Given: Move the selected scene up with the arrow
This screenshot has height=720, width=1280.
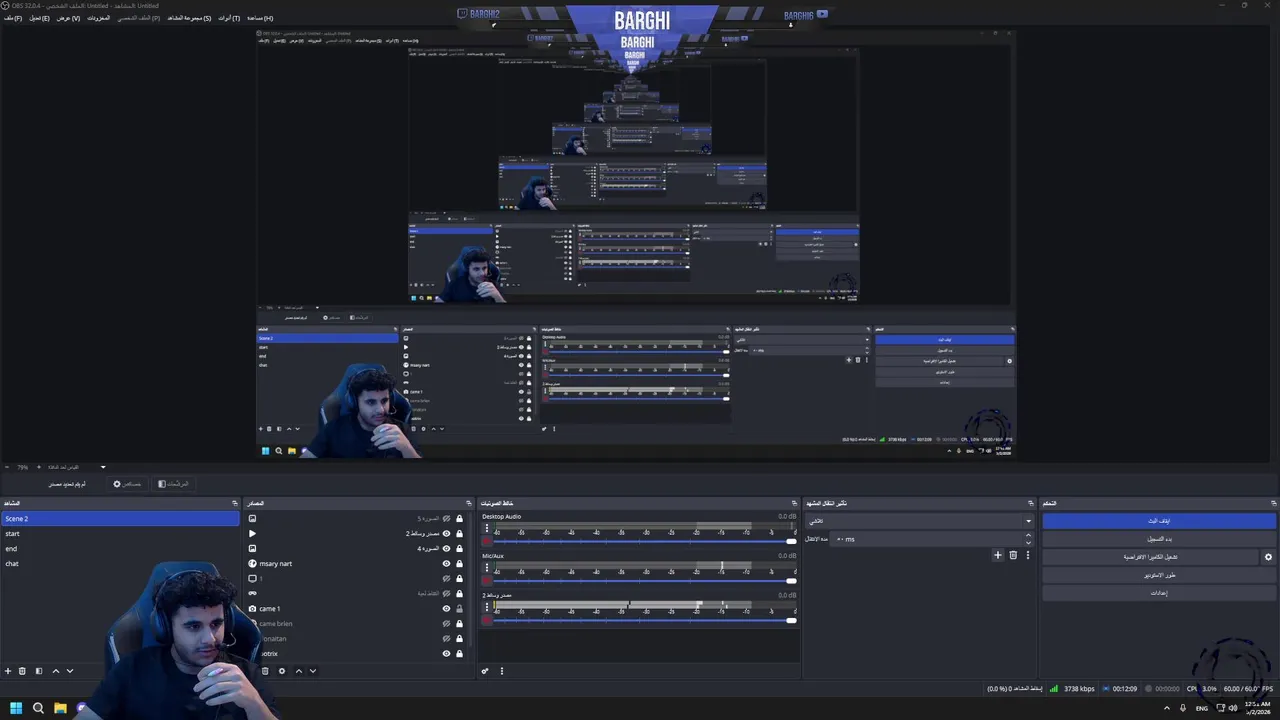Looking at the screenshot, I should 55,671.
